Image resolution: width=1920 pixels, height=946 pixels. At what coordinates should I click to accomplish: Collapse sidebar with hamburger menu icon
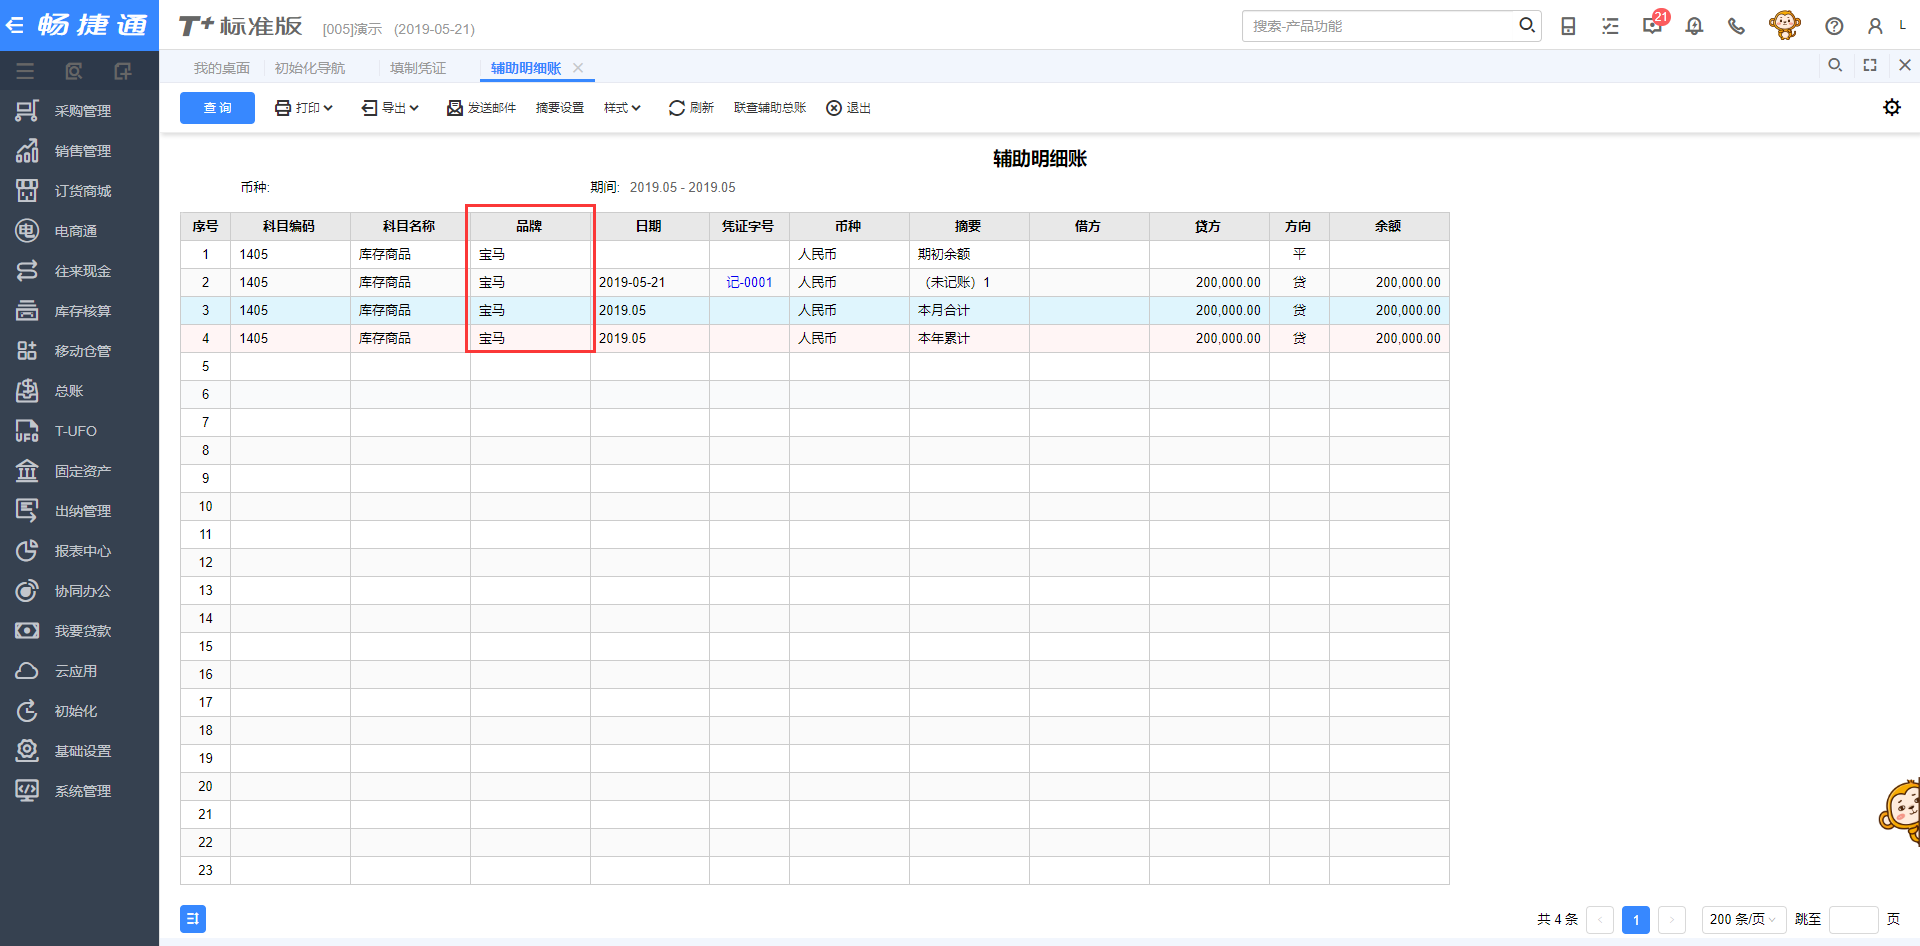(x=25, y=71)
